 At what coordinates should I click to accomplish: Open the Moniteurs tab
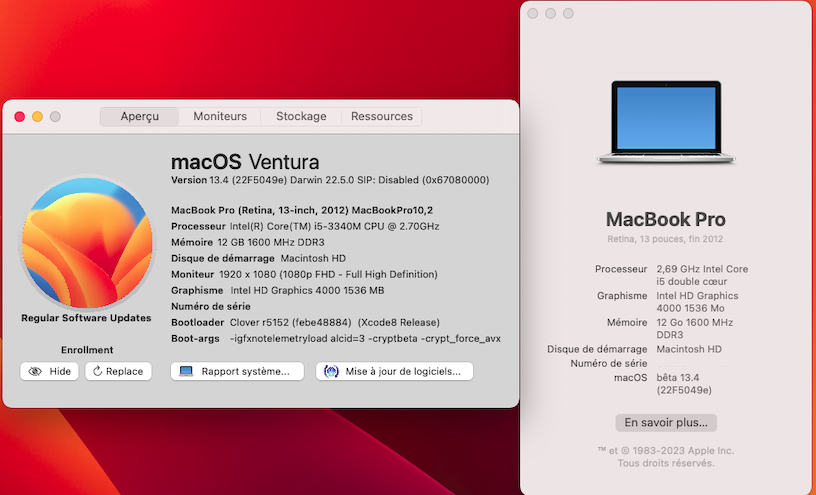[220, 116]
